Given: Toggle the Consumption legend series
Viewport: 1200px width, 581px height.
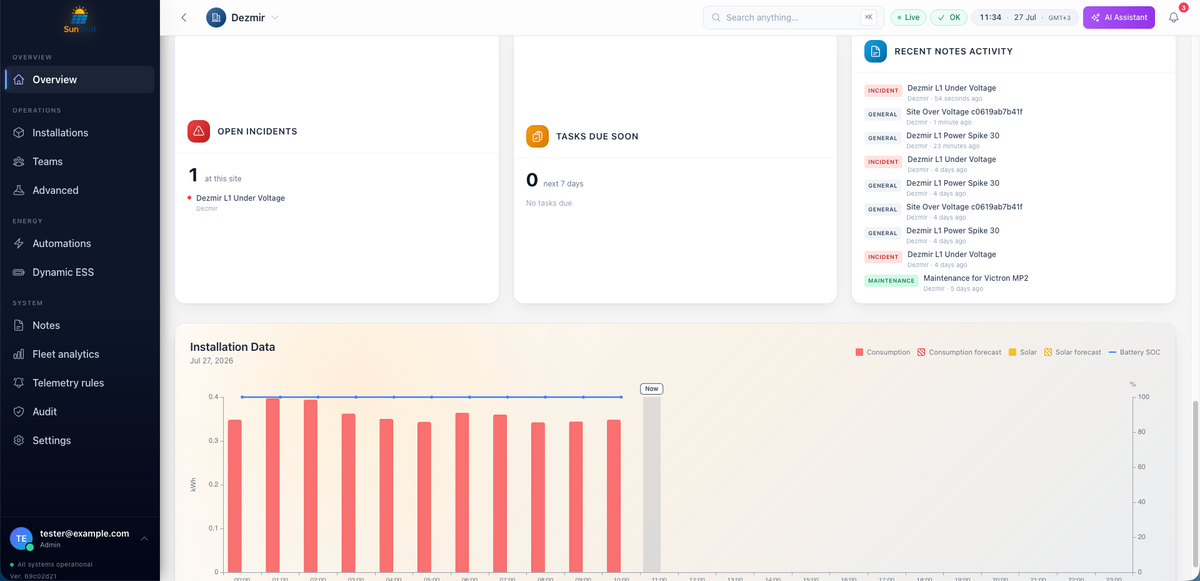Looking at the screenshot, I should (883, 352).
